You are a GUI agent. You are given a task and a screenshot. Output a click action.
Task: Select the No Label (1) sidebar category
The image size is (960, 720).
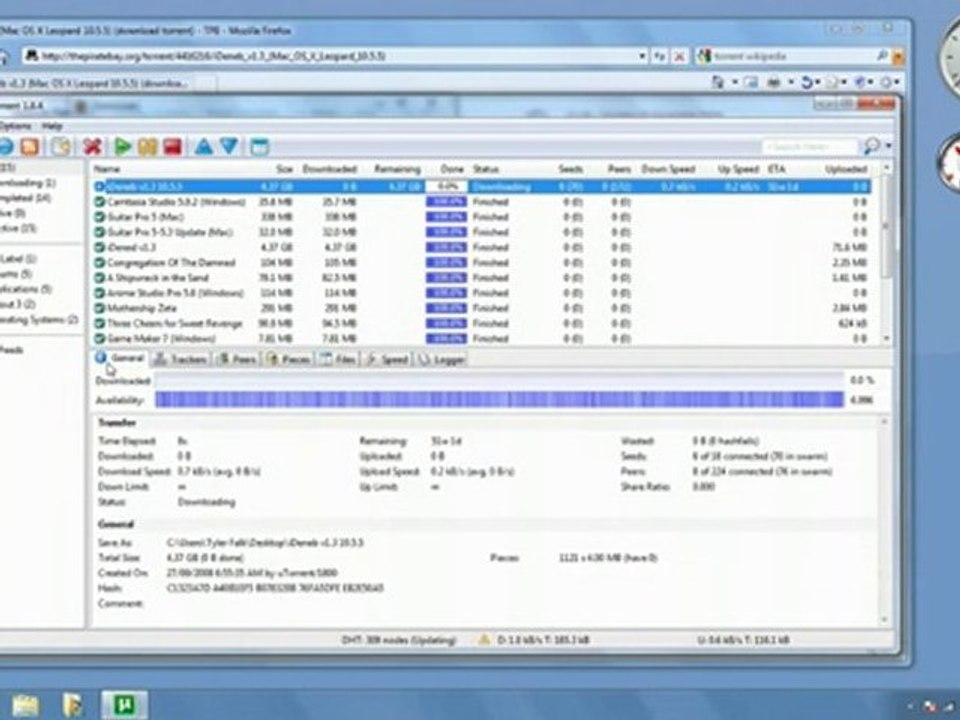point(18,259)
